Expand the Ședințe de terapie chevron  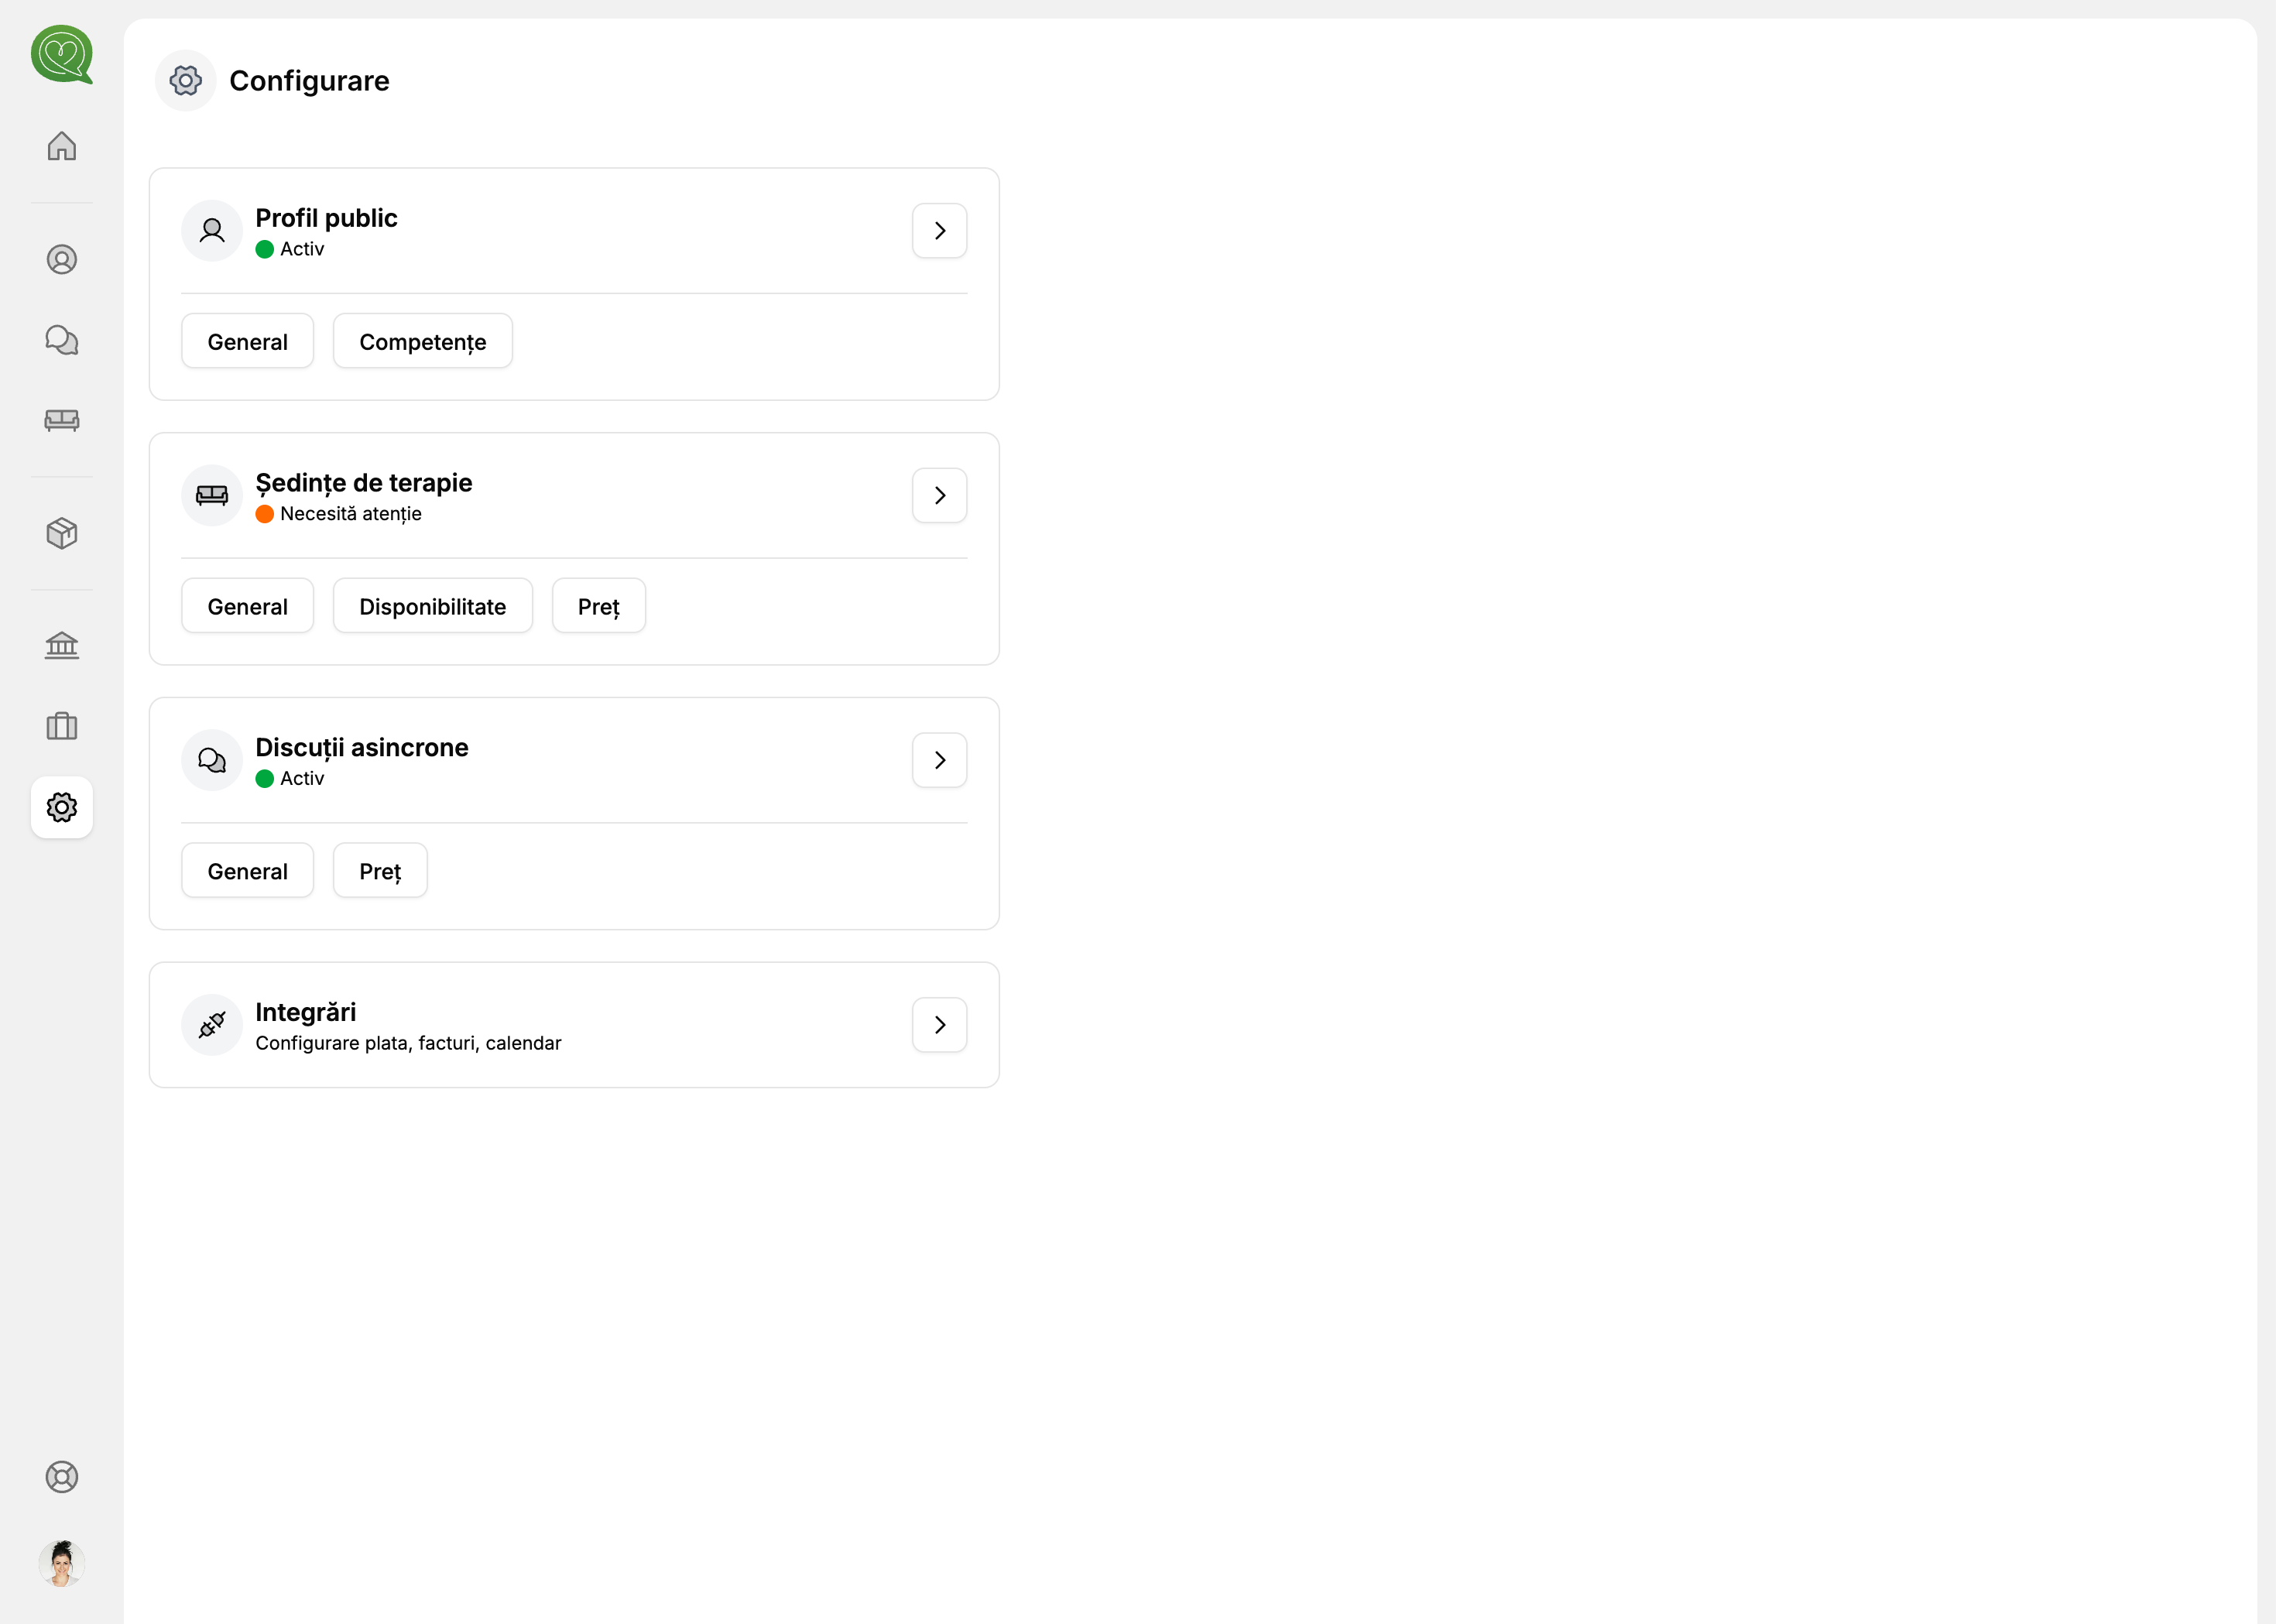click(x=938, y=494)
